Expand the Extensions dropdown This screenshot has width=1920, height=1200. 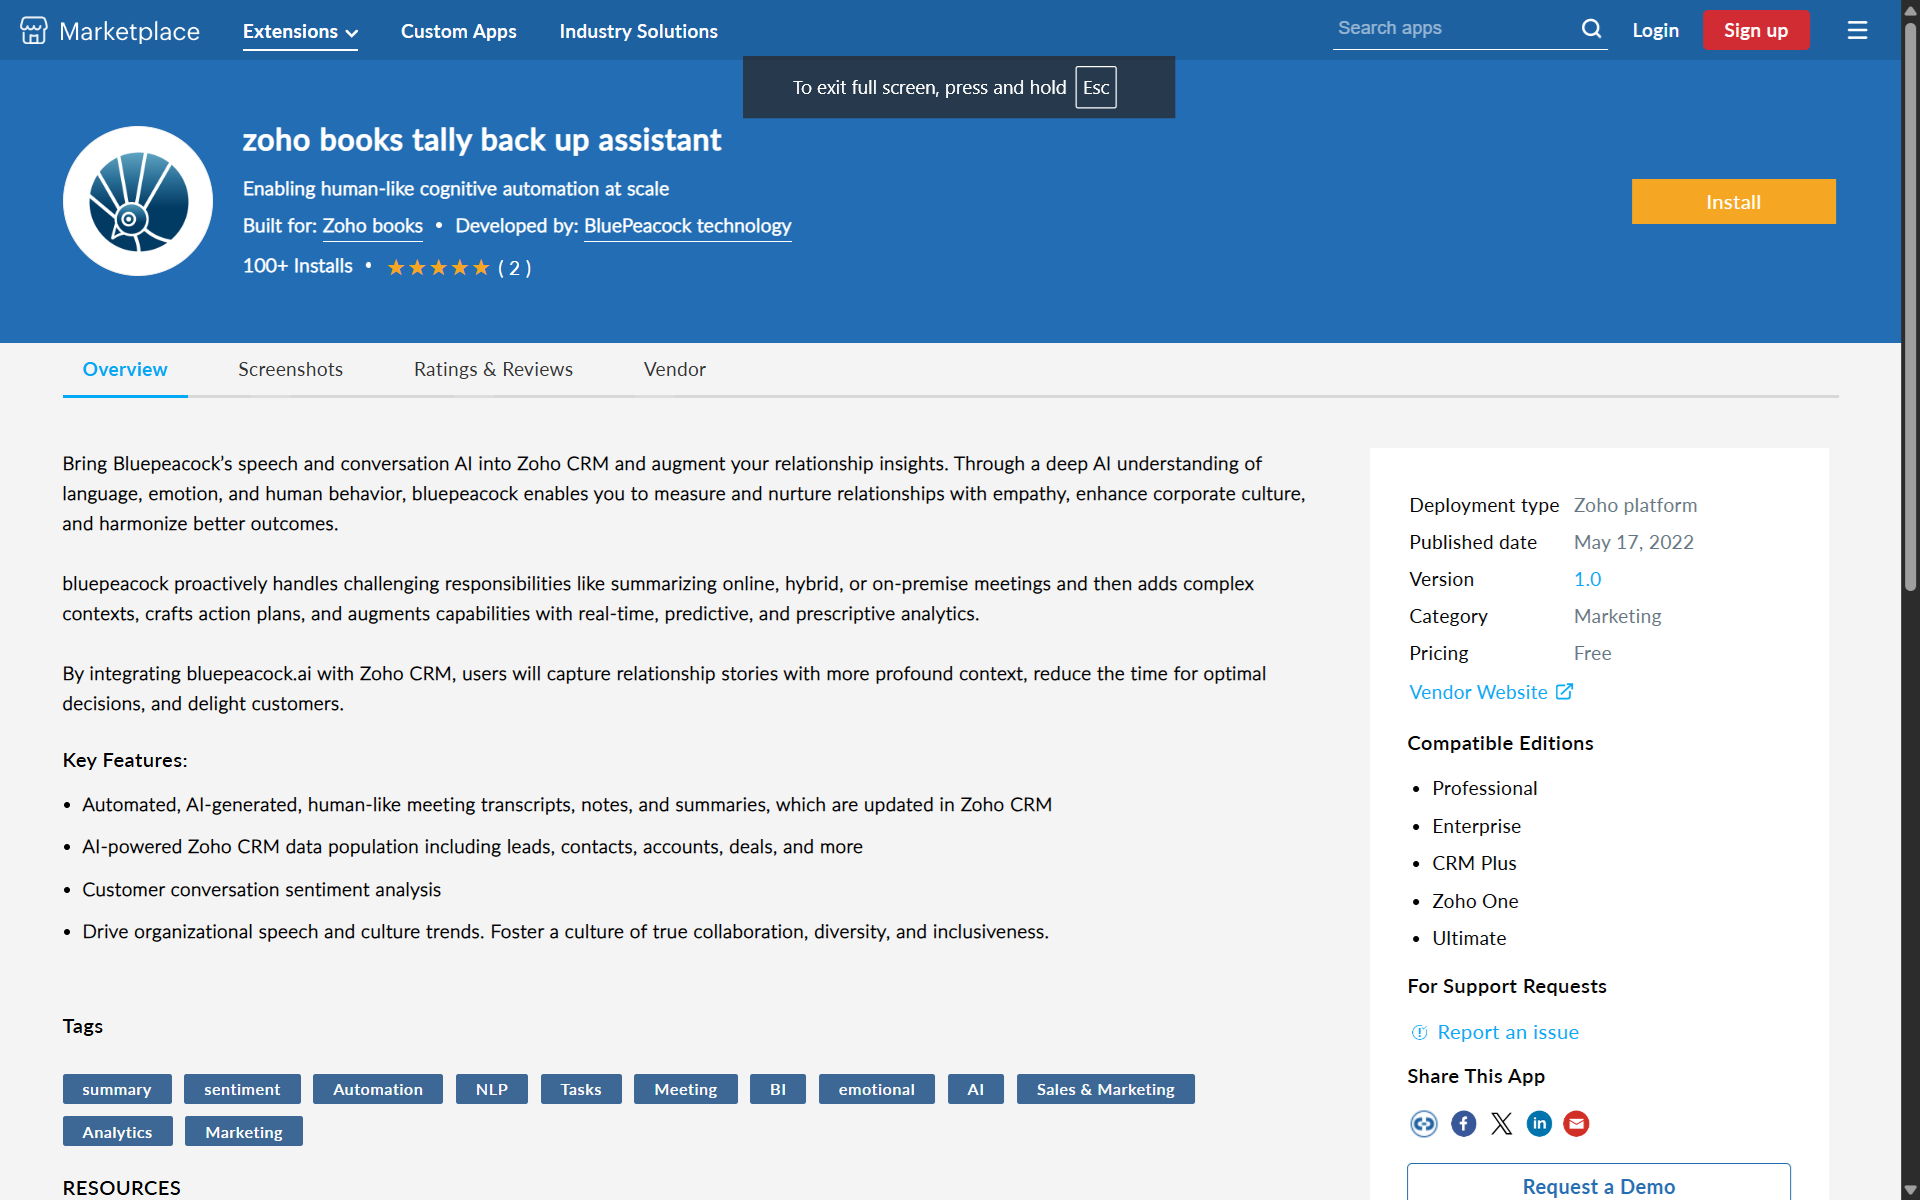pos(300,31)
